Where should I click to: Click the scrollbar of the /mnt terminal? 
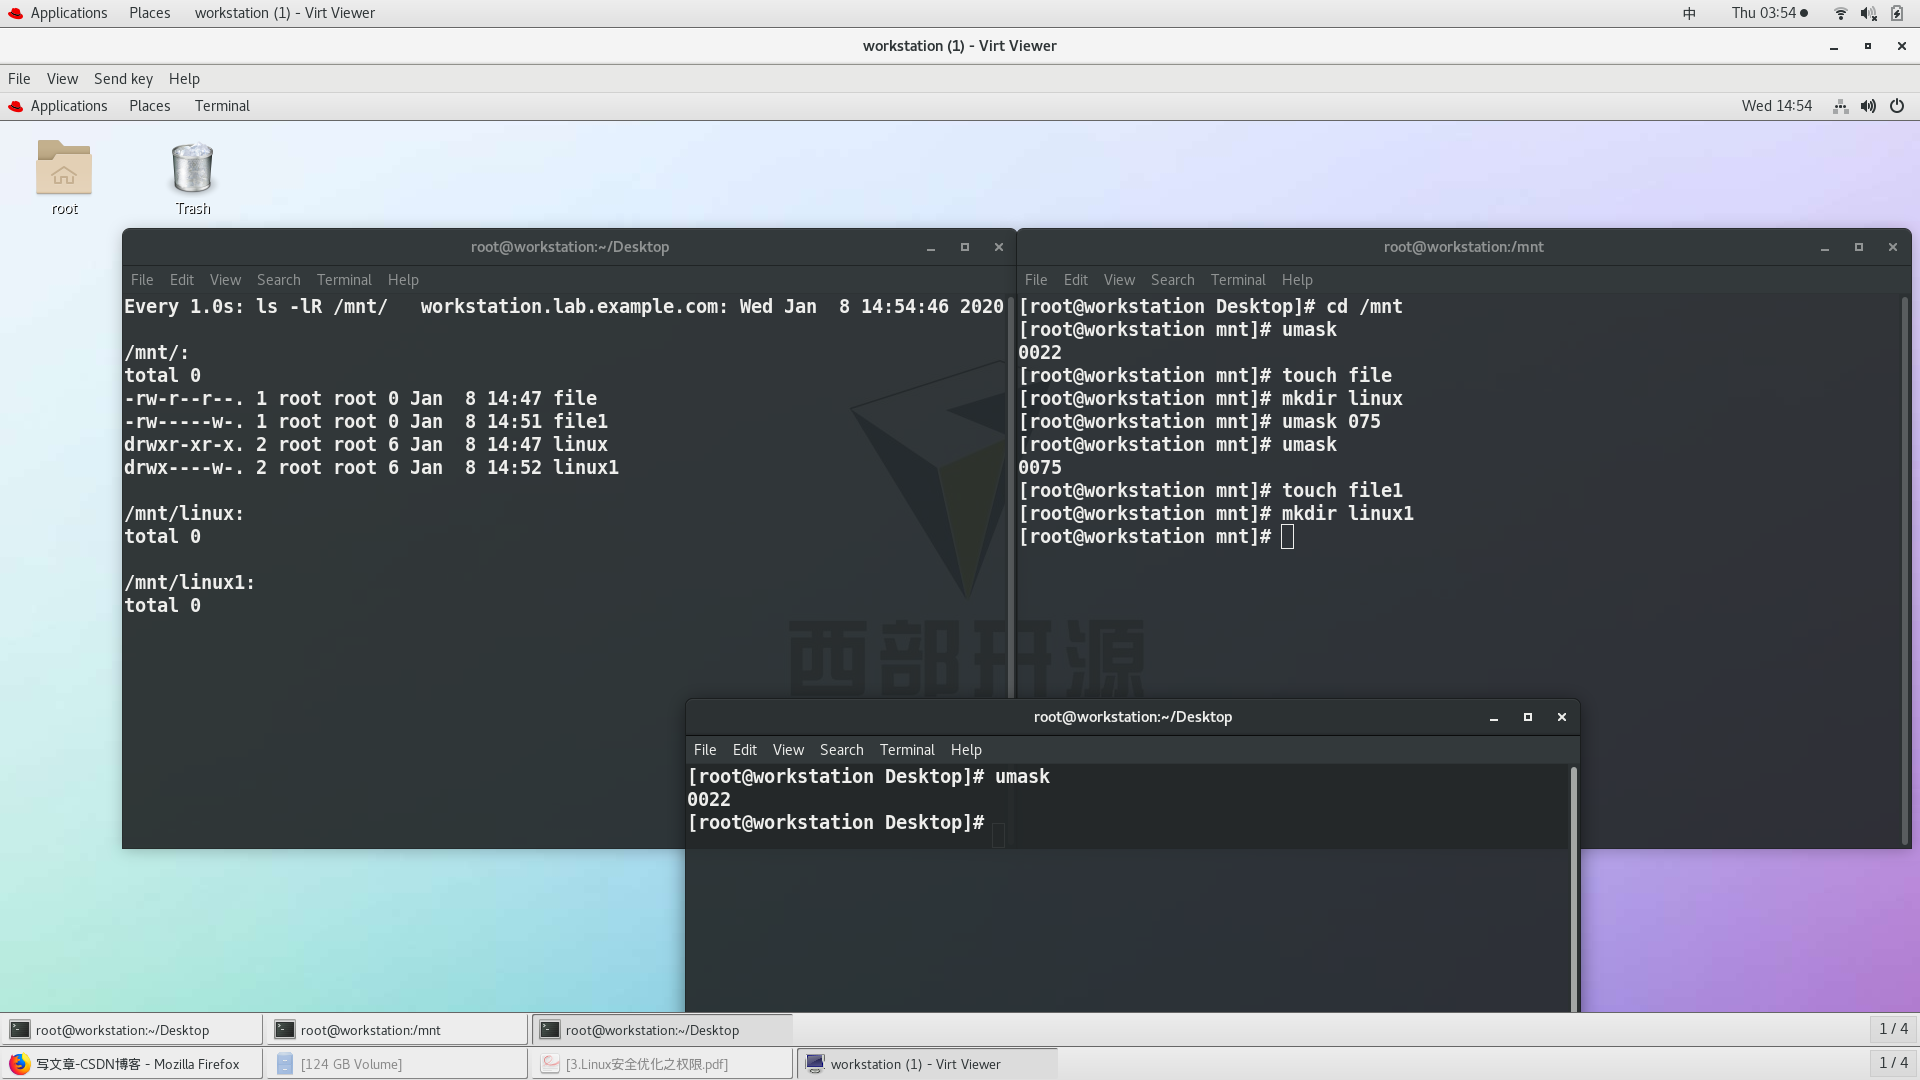click(x=1904, y=570)
